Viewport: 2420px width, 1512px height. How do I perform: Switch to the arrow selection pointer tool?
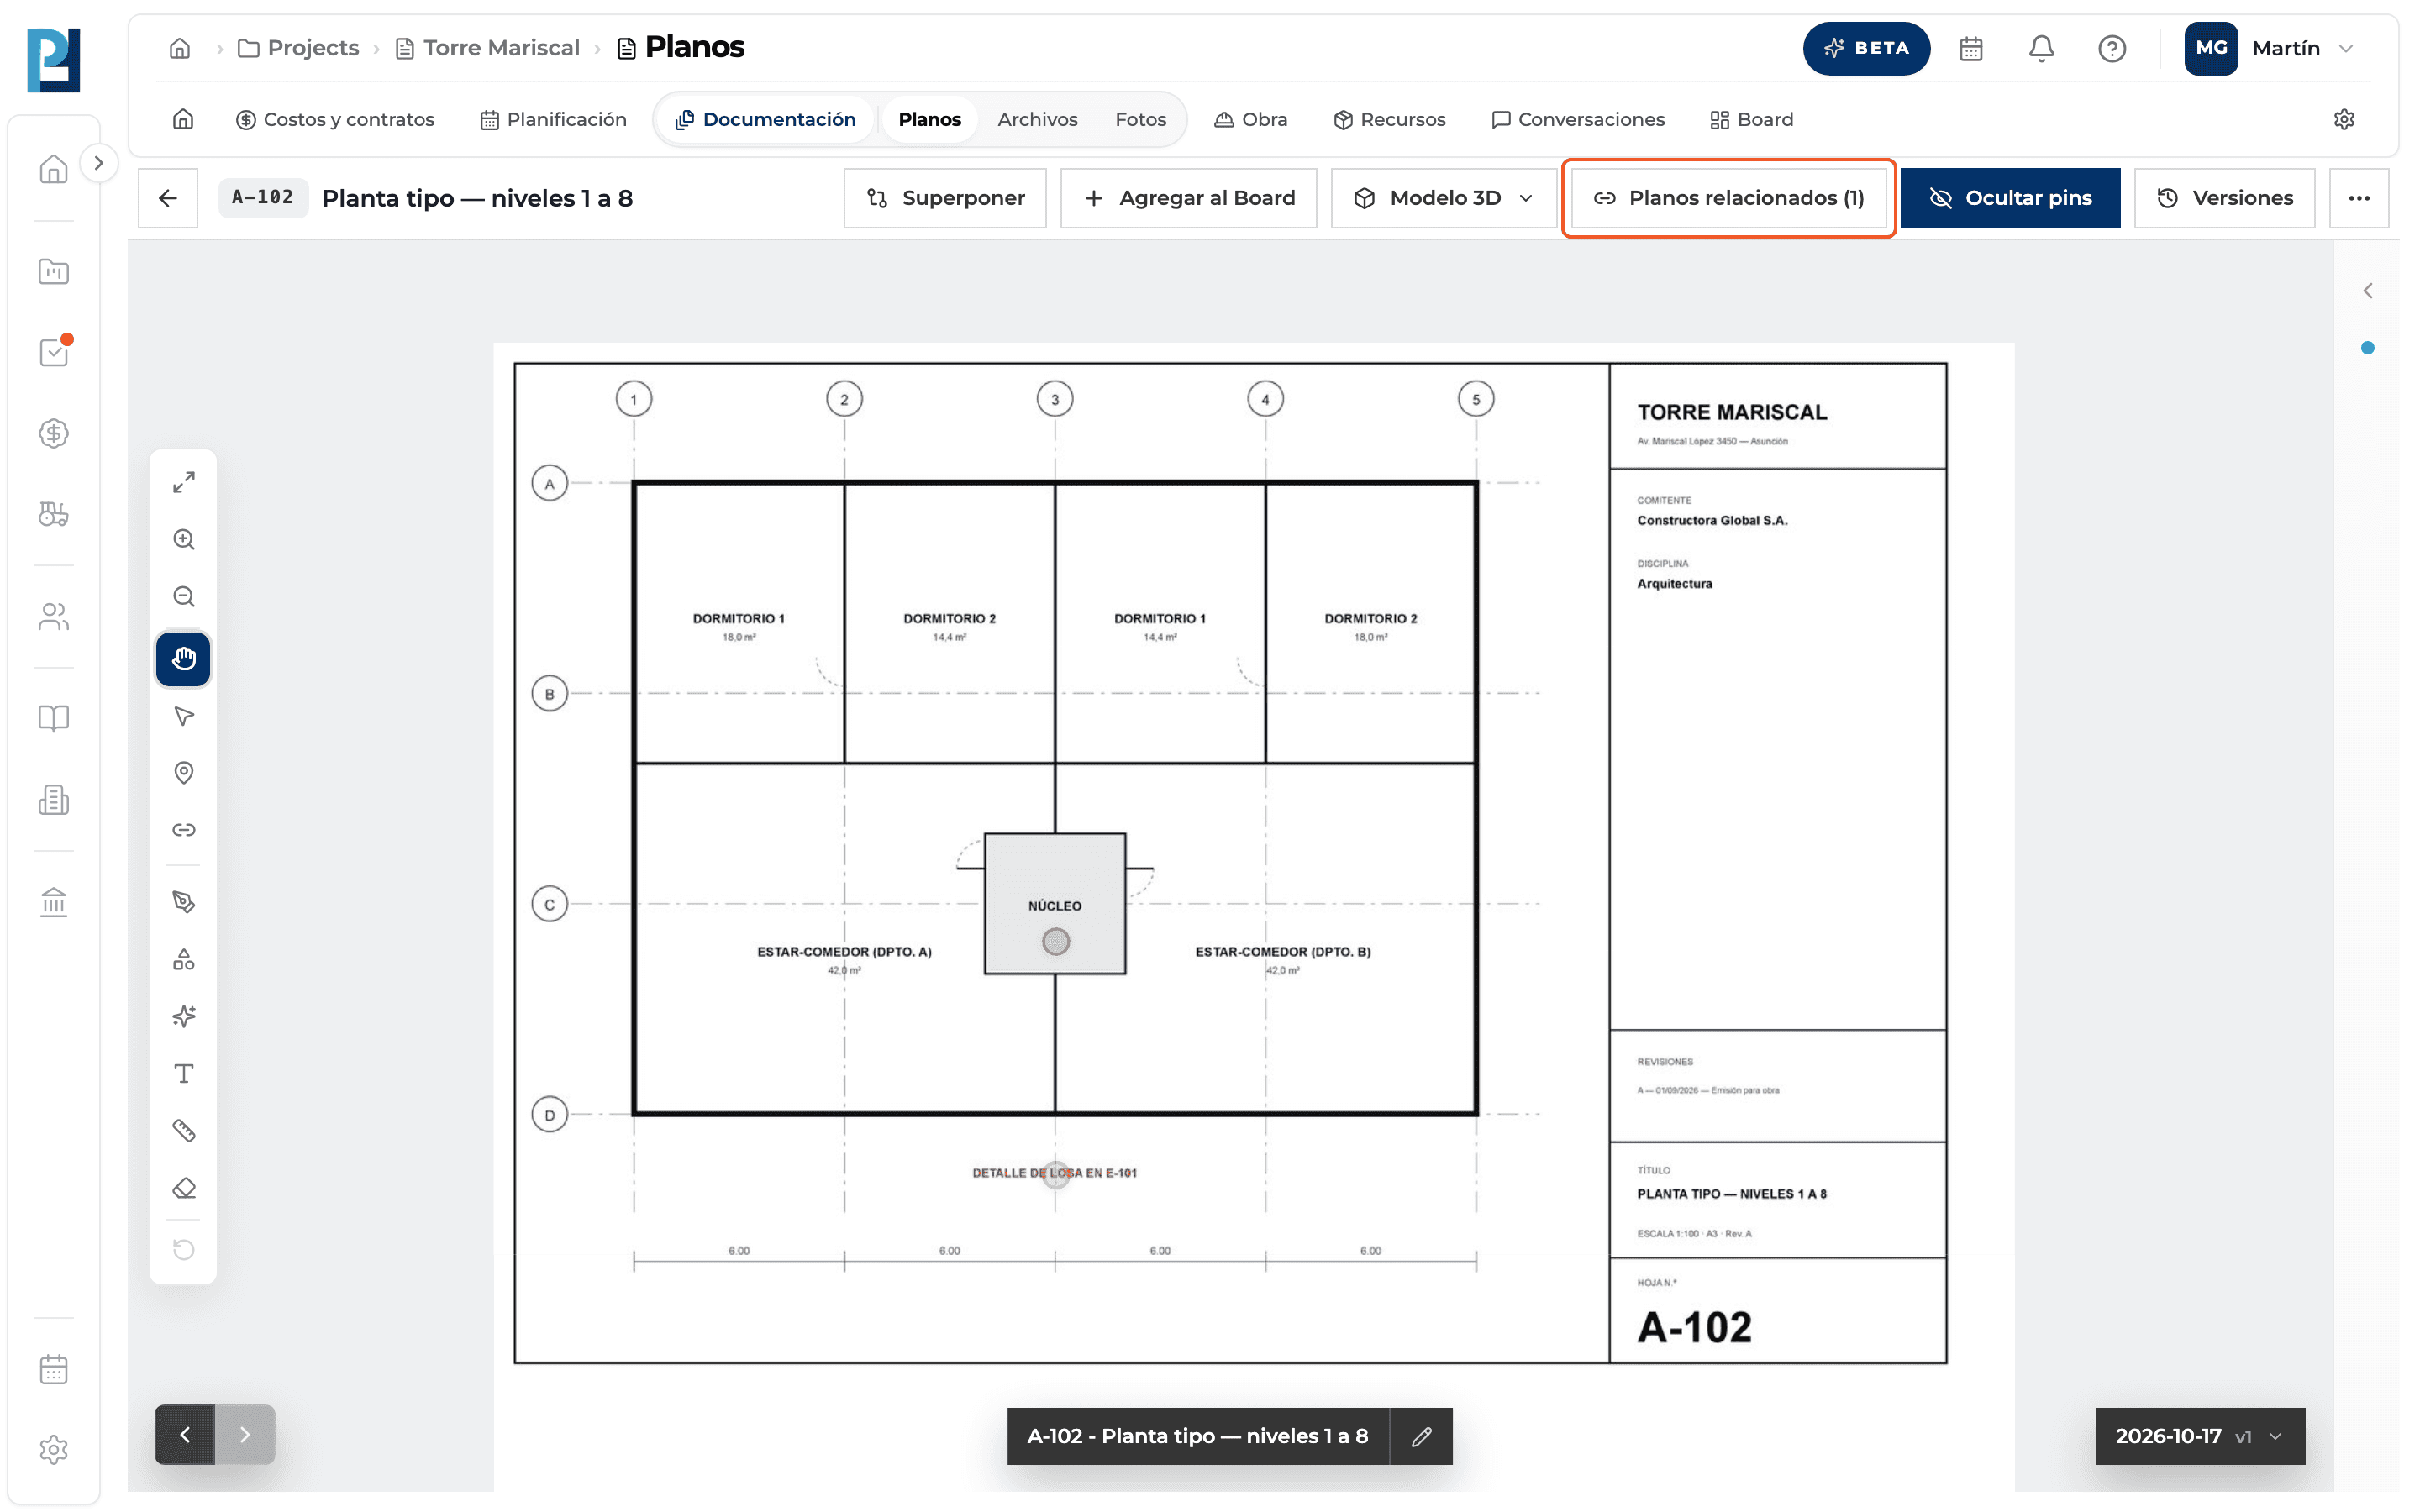tap(183, 716)
